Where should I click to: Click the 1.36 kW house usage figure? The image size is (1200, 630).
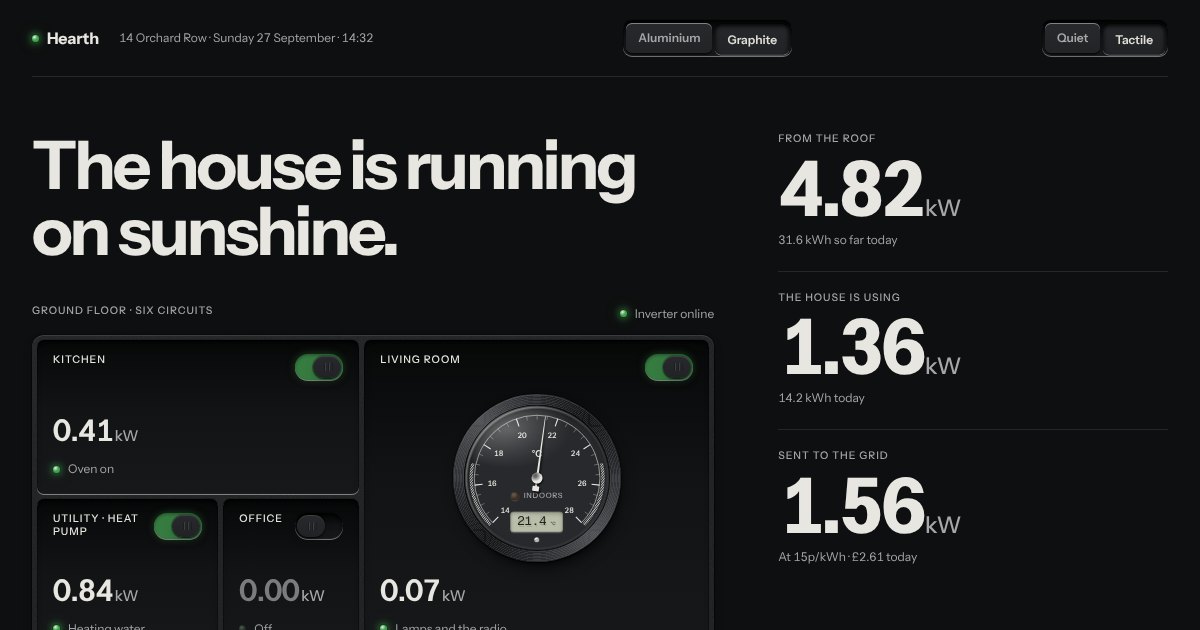pos(871,347)
